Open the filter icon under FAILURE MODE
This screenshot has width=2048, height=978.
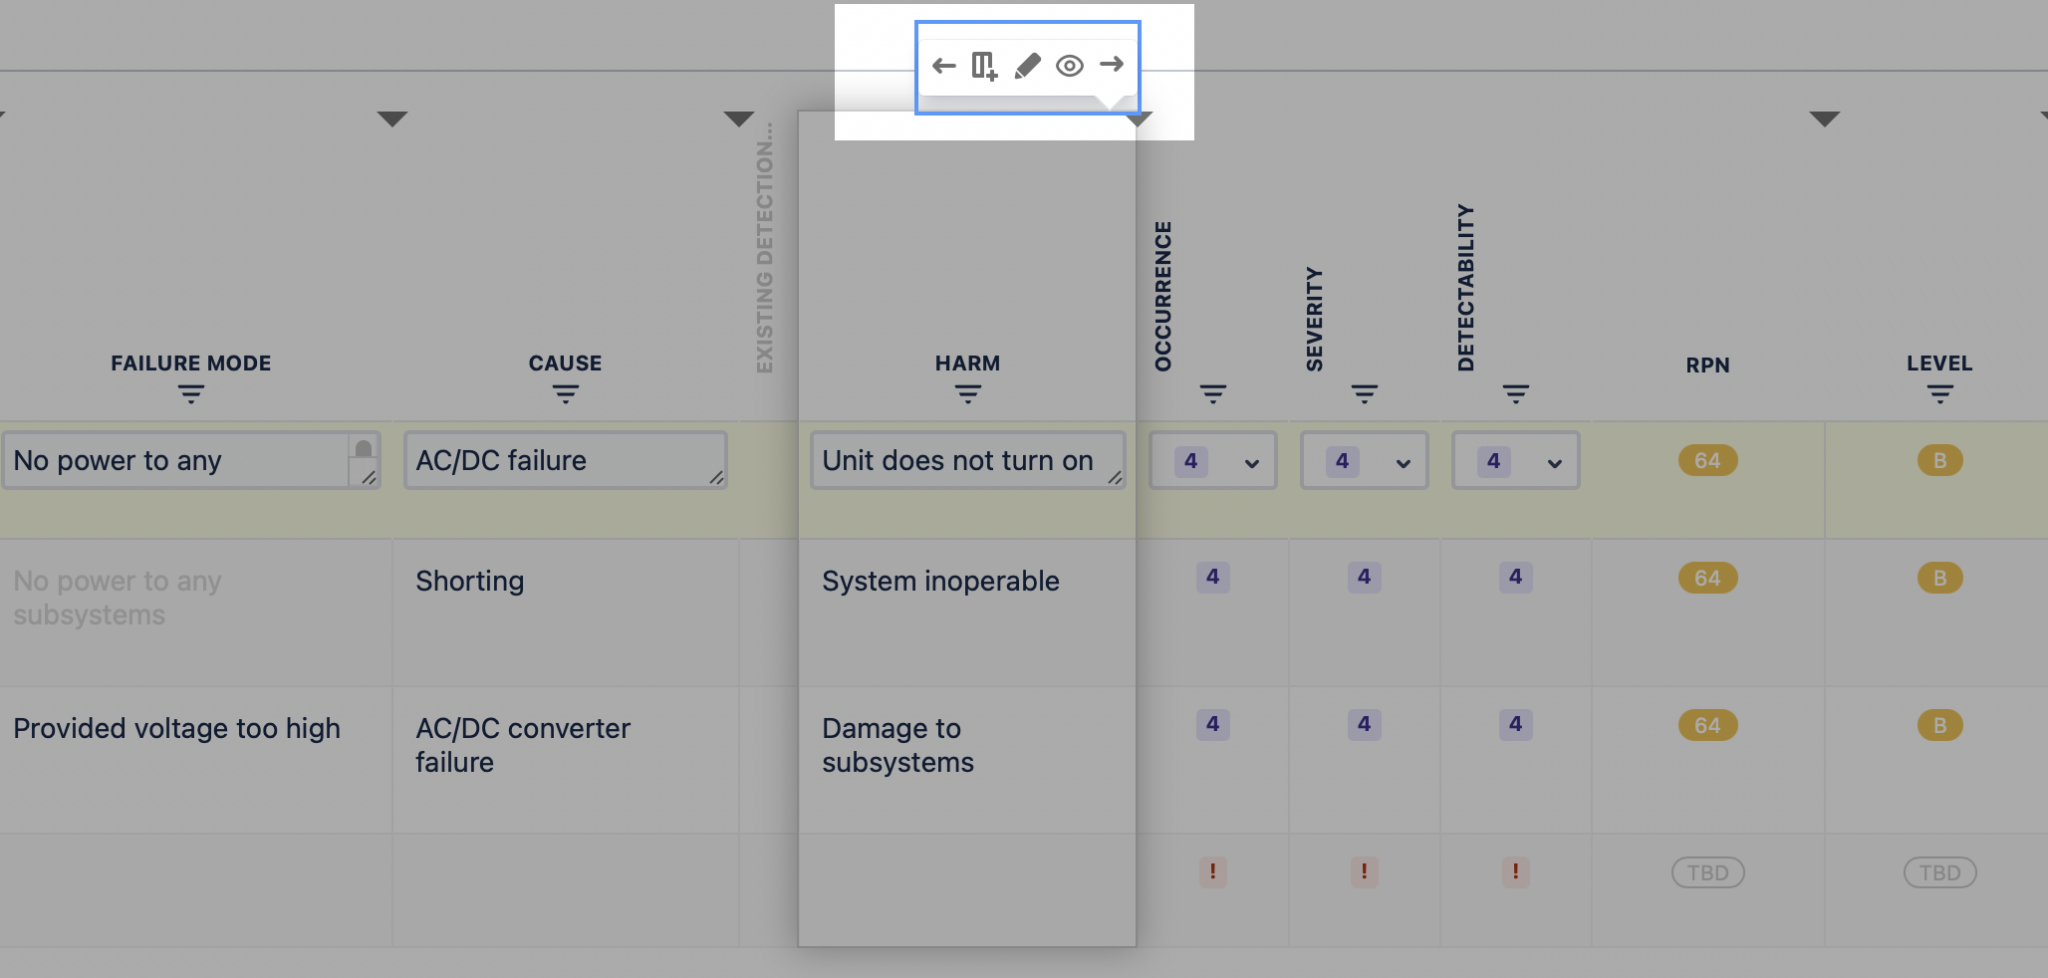click(x=190, y=394)
